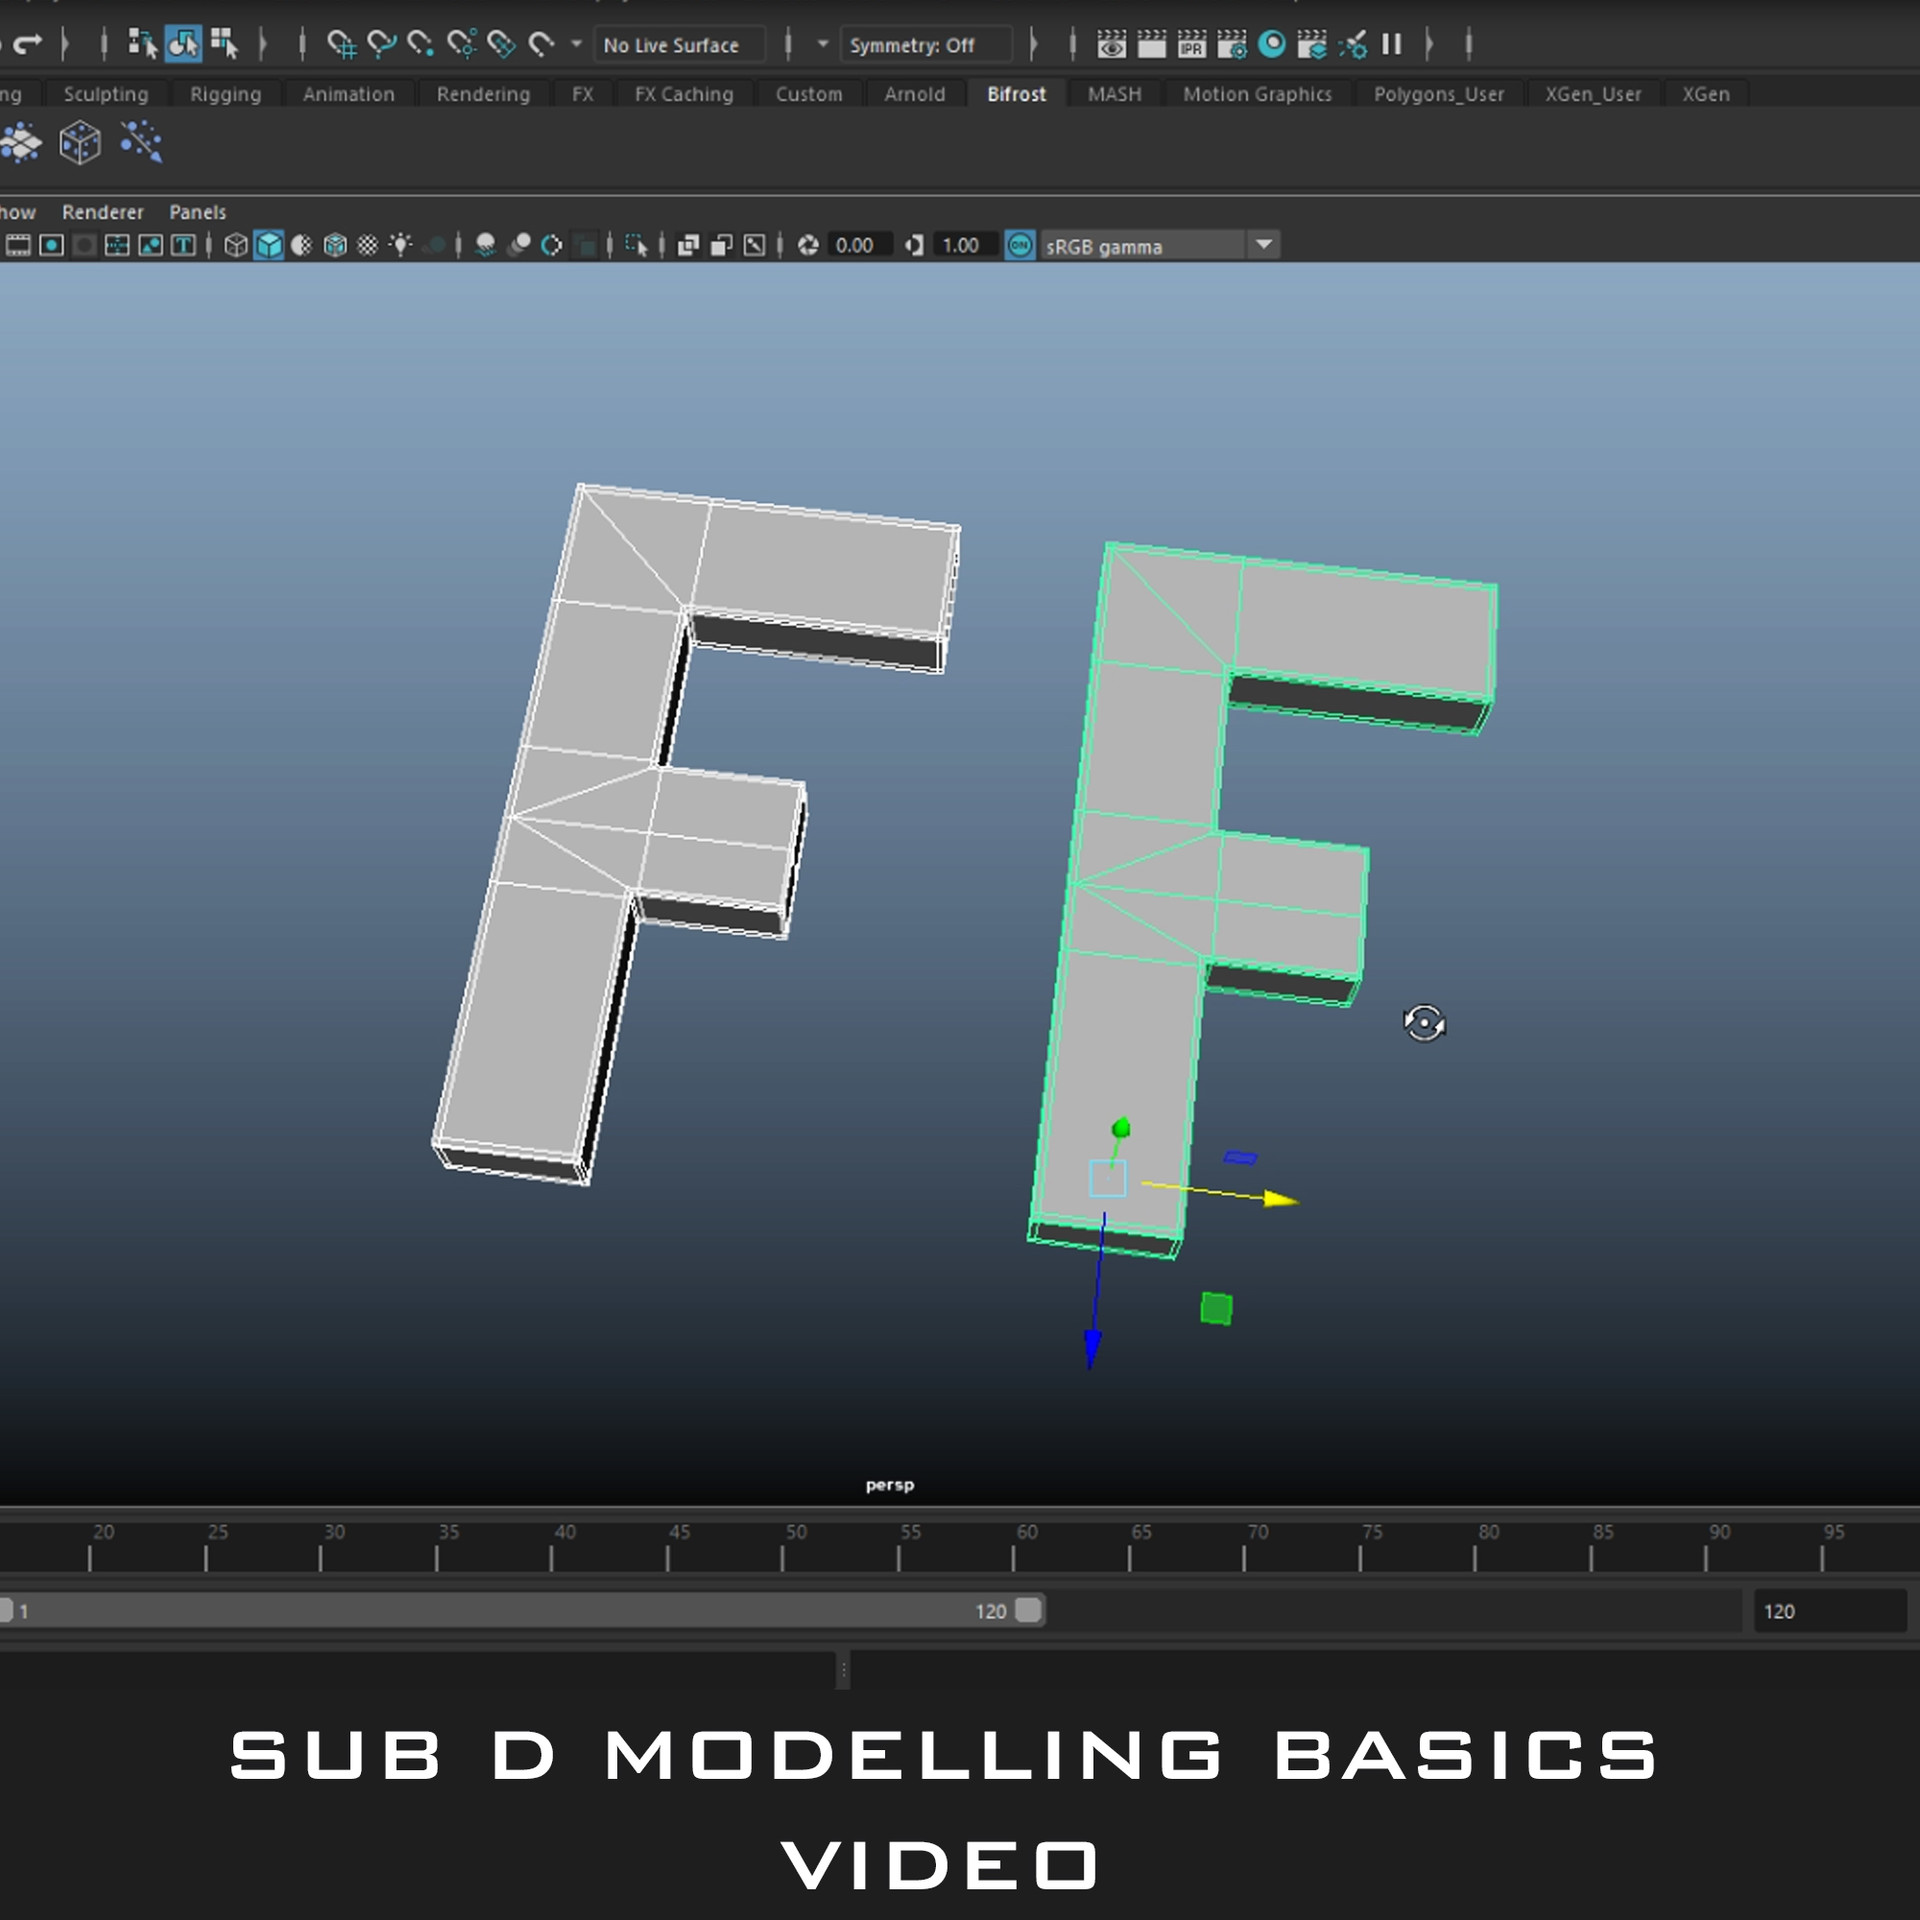Enable object selection mode icon
This screenshot has height=1920, width=1920.
coord(183,44)
